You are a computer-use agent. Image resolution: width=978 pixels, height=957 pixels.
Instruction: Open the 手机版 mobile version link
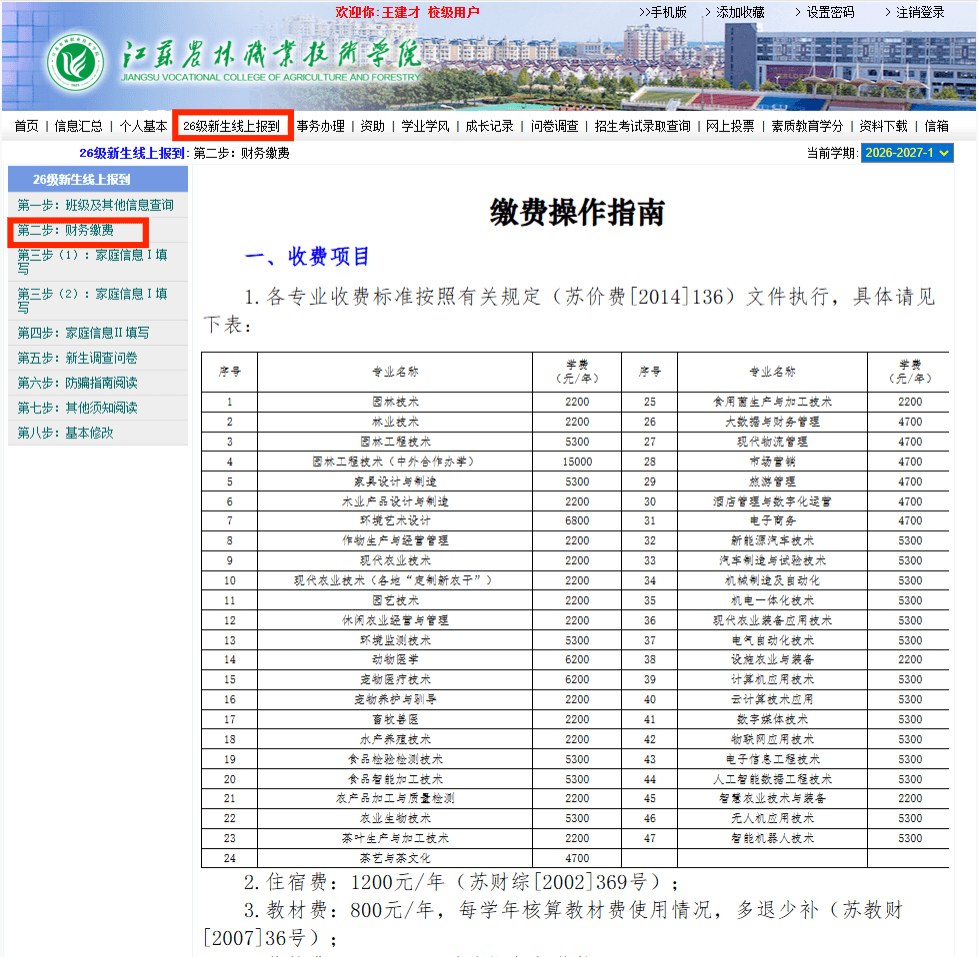click(x=663, y=12)
